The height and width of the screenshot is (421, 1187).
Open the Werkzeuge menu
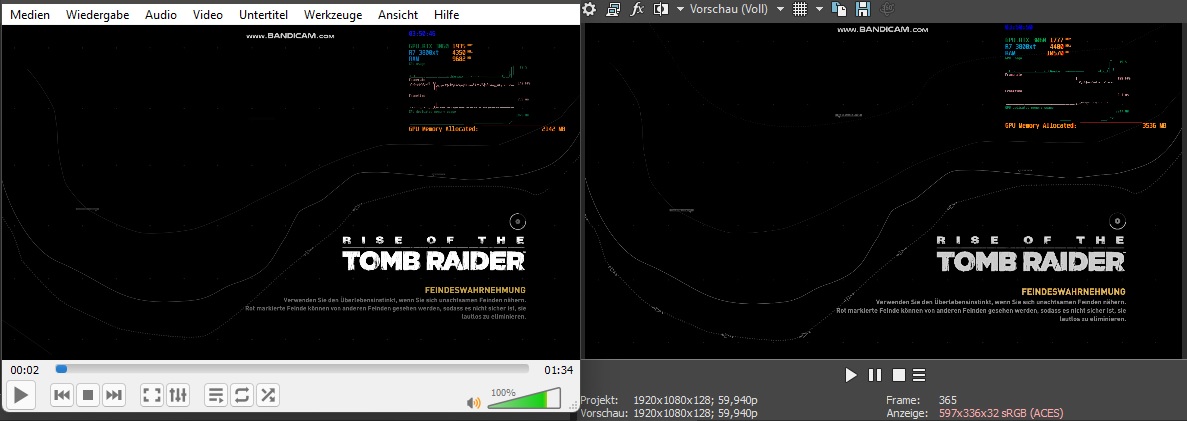[333, 14]
